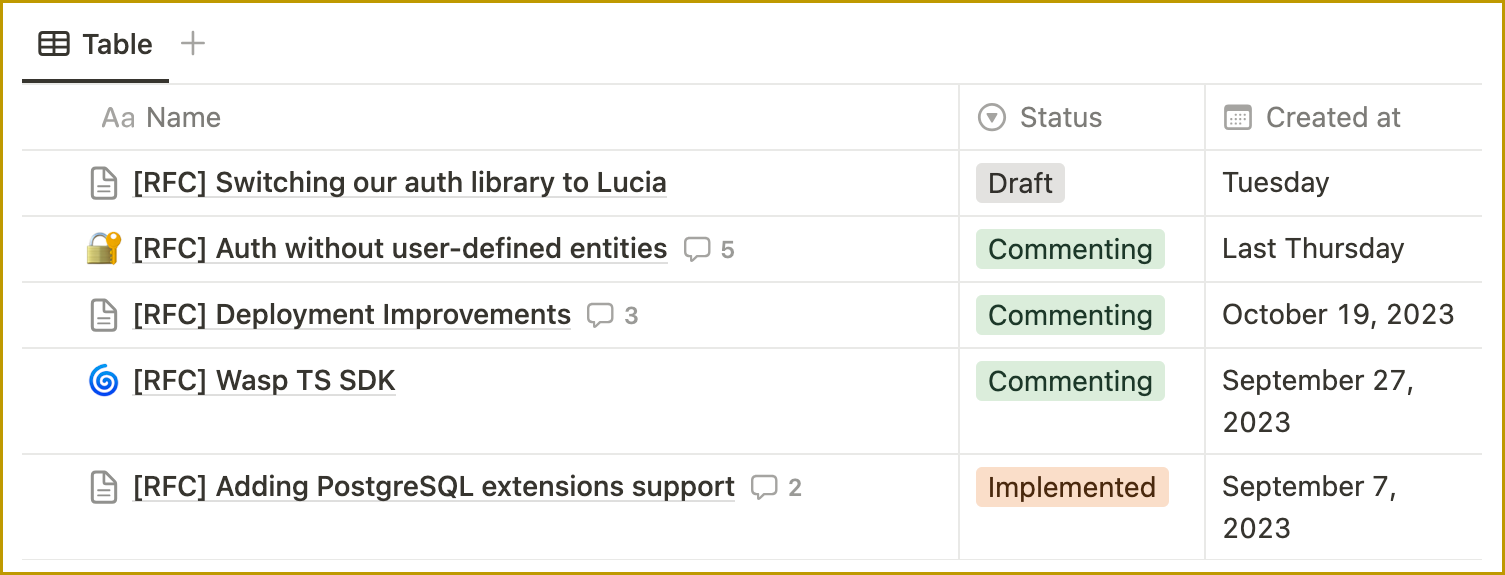This screenshot has height=575, width=1505.
Task: Open comments on PostgreSQL extensions row
Action: pyautogui.click(x=776, y=488)
